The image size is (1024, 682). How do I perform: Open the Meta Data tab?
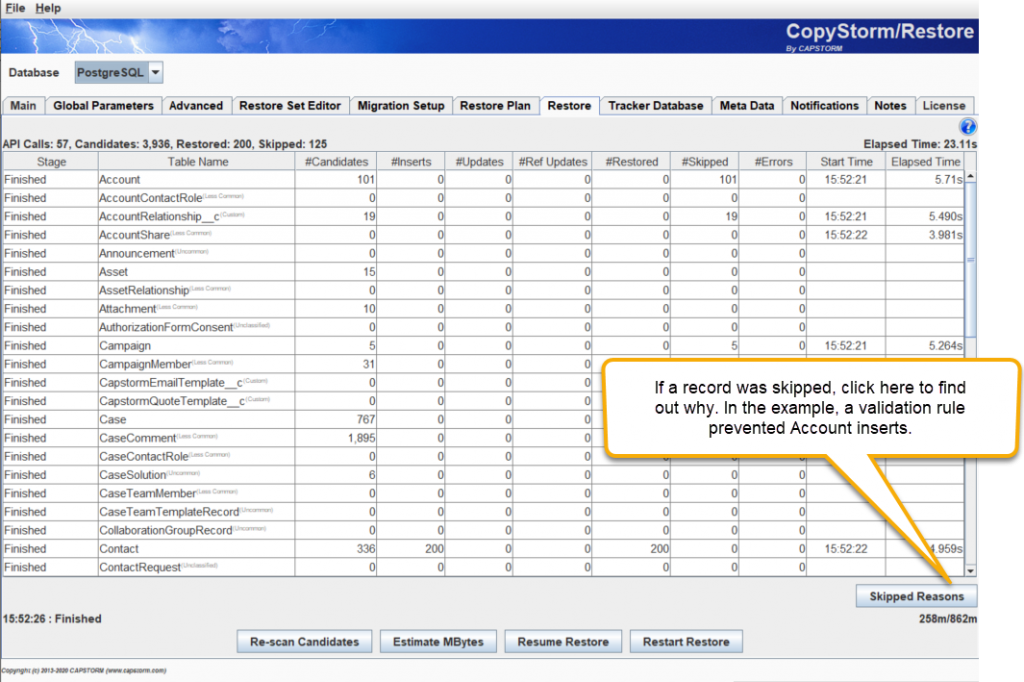tap(746, 106)
